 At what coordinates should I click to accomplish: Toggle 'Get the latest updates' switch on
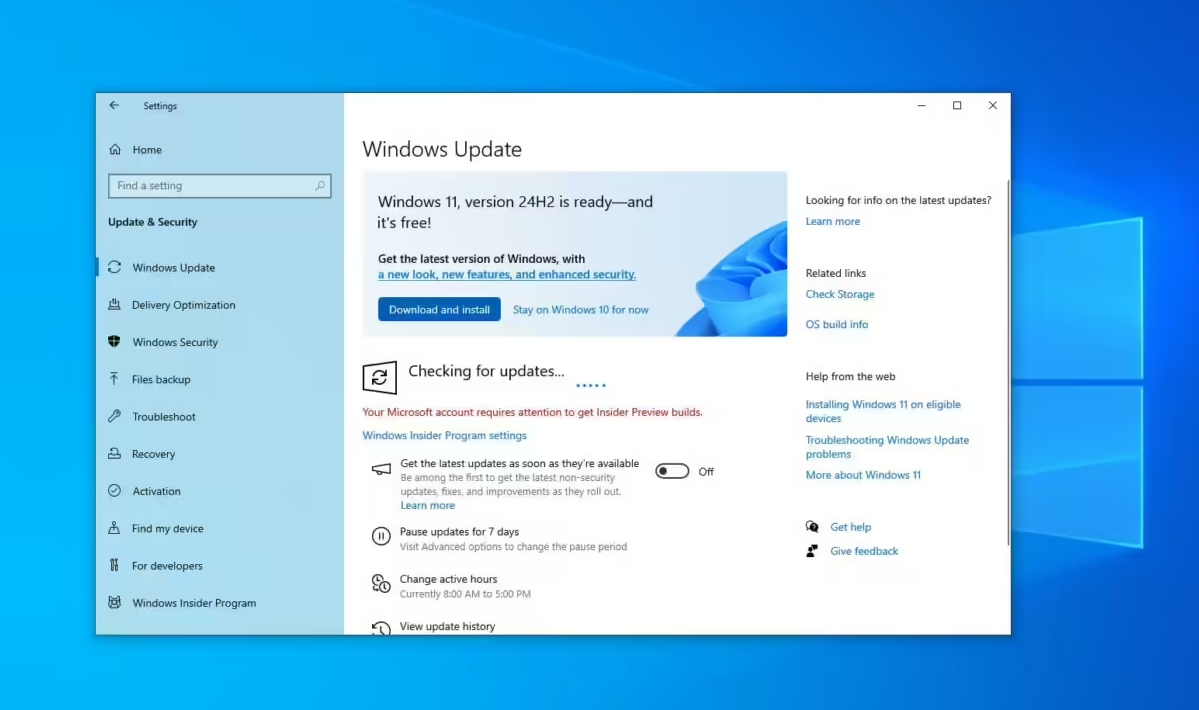672,472
